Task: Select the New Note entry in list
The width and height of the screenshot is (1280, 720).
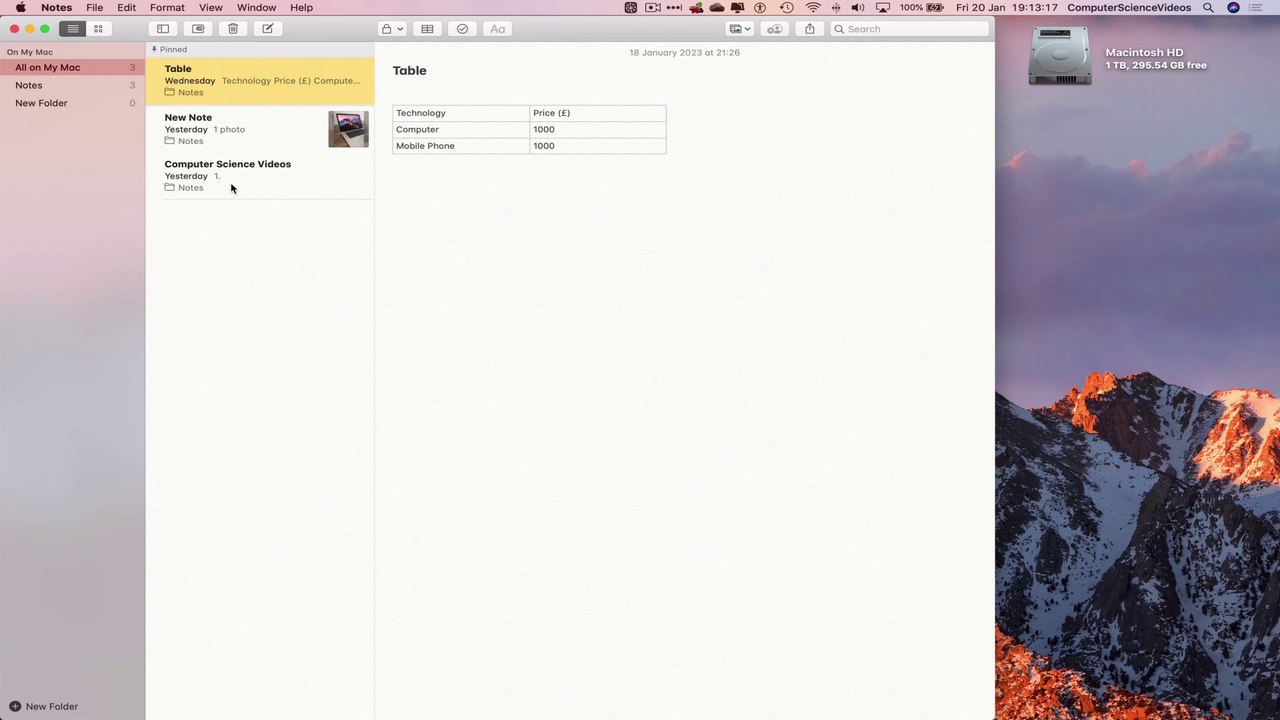Action: (260, 129)
